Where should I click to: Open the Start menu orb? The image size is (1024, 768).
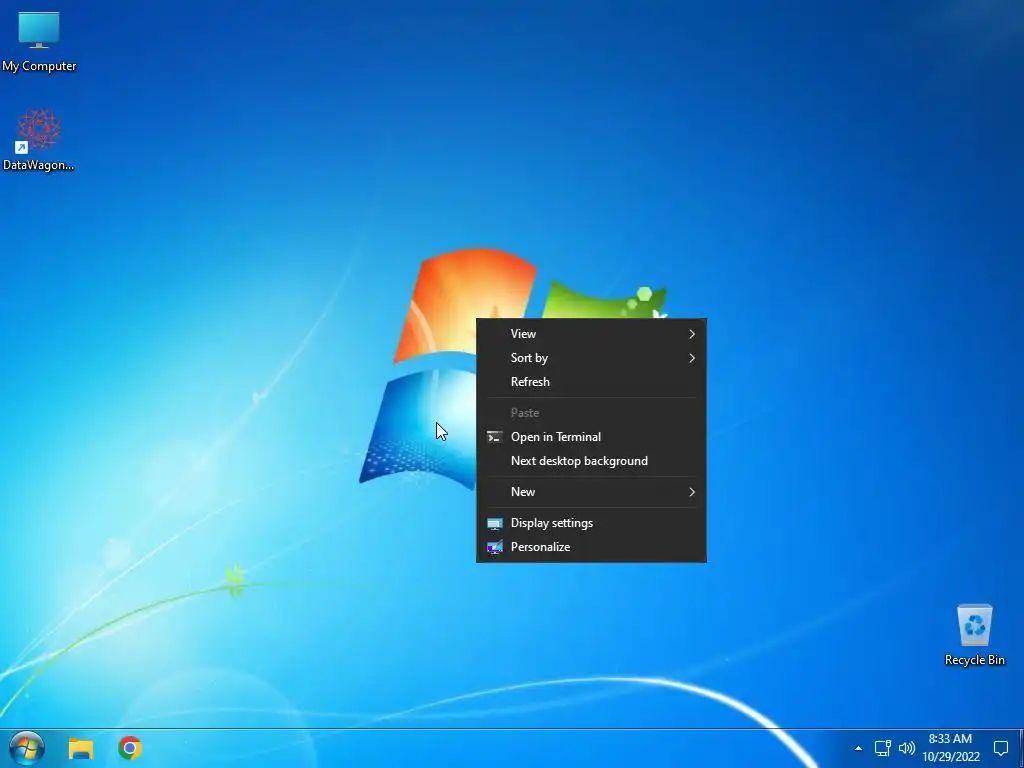(27, 748)
